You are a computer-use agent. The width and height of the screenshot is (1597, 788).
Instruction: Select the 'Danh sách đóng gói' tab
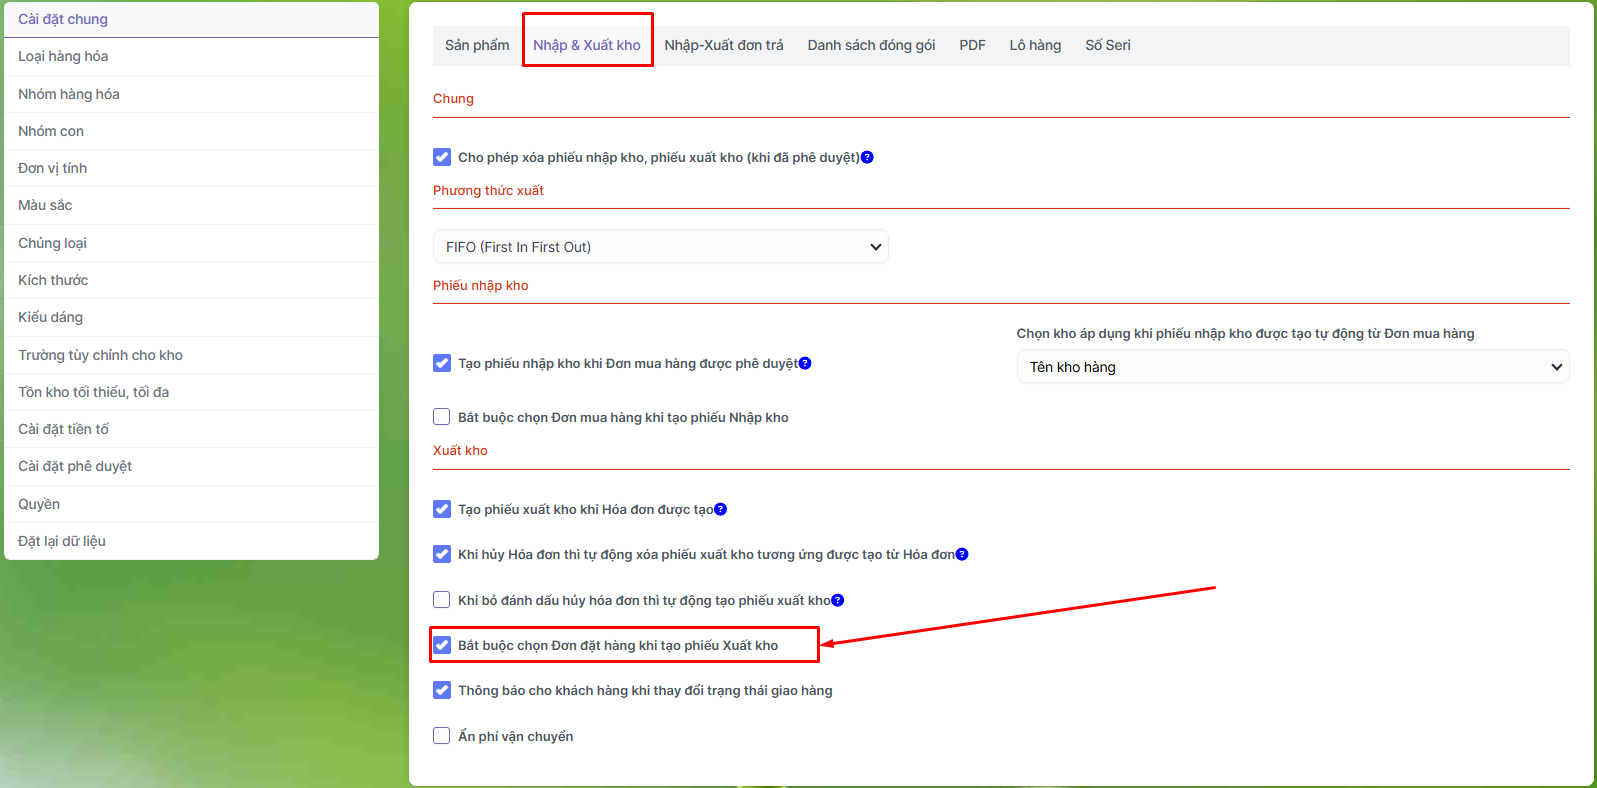pyautogui.click(x=871, y=45)
